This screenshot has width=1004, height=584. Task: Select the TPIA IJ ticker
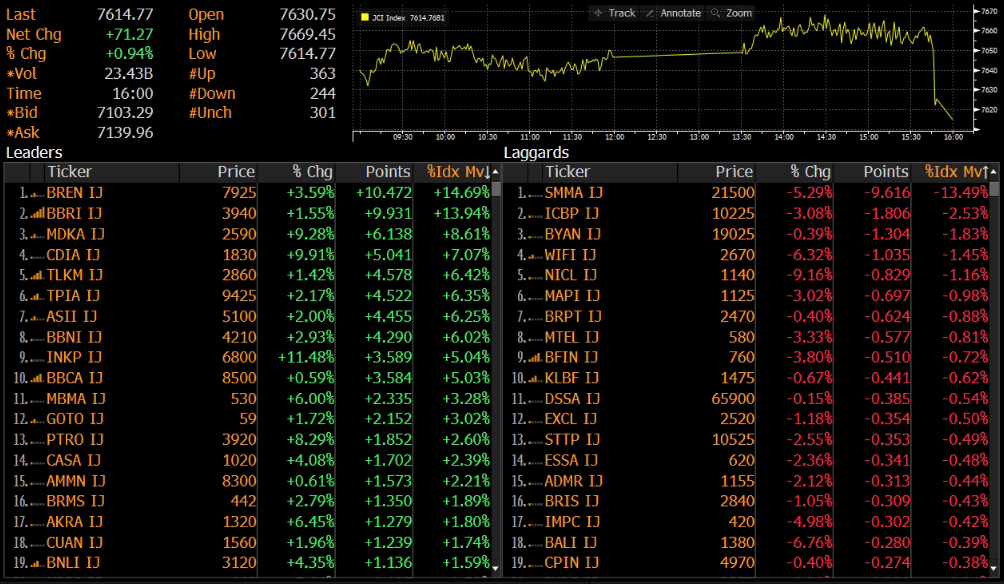coord(73,296)
